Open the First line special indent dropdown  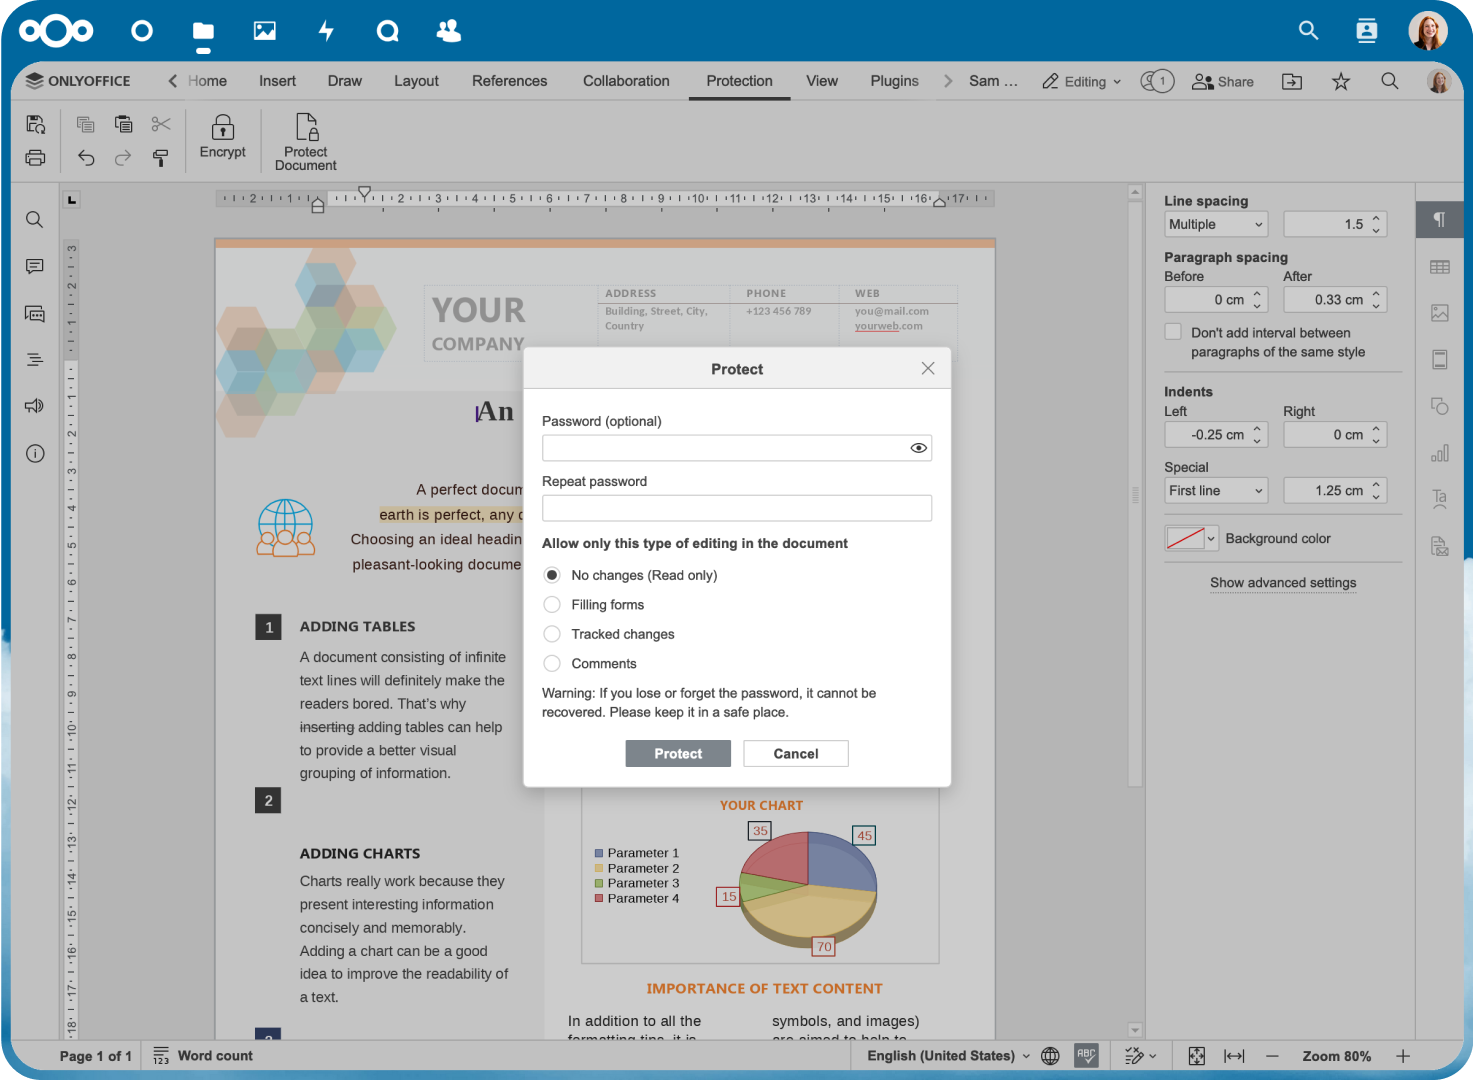1216,491
